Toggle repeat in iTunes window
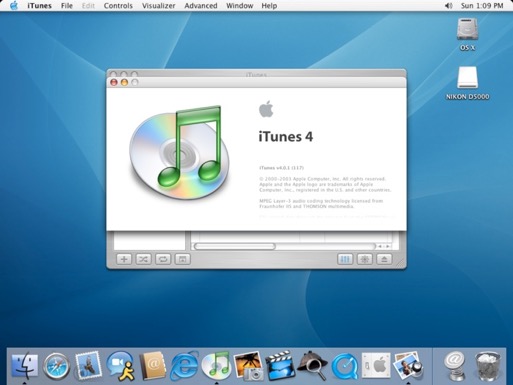 pos(163,259)
